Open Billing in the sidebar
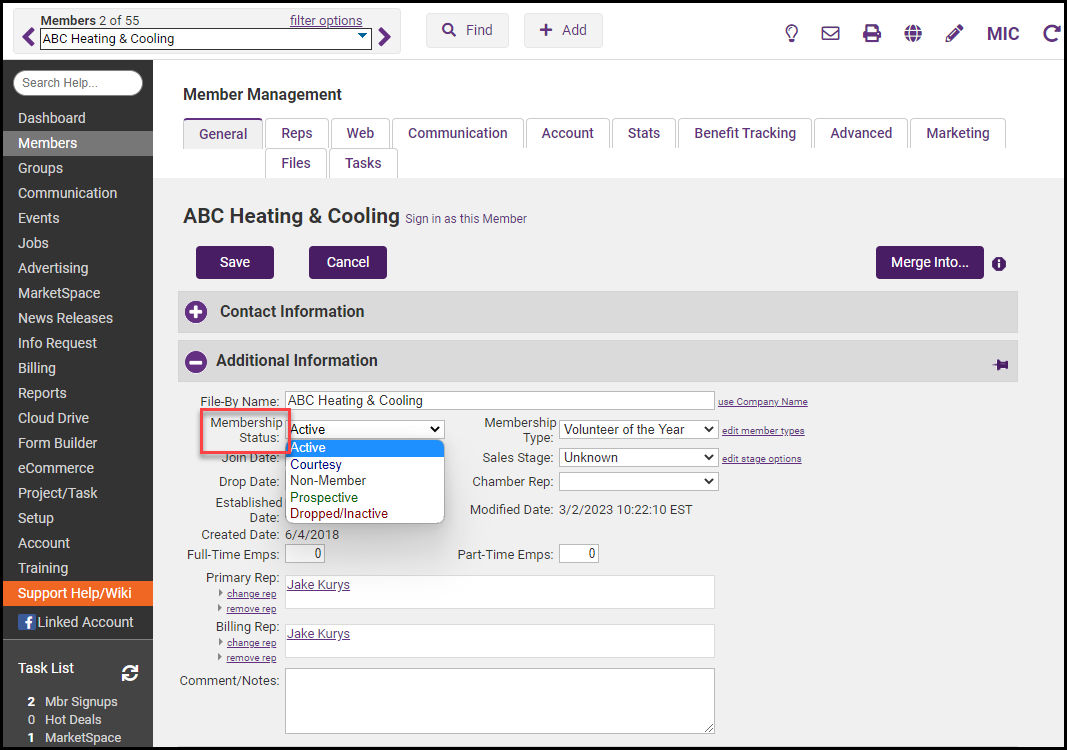Screen dimensions: 1067x750 [37, 368]
